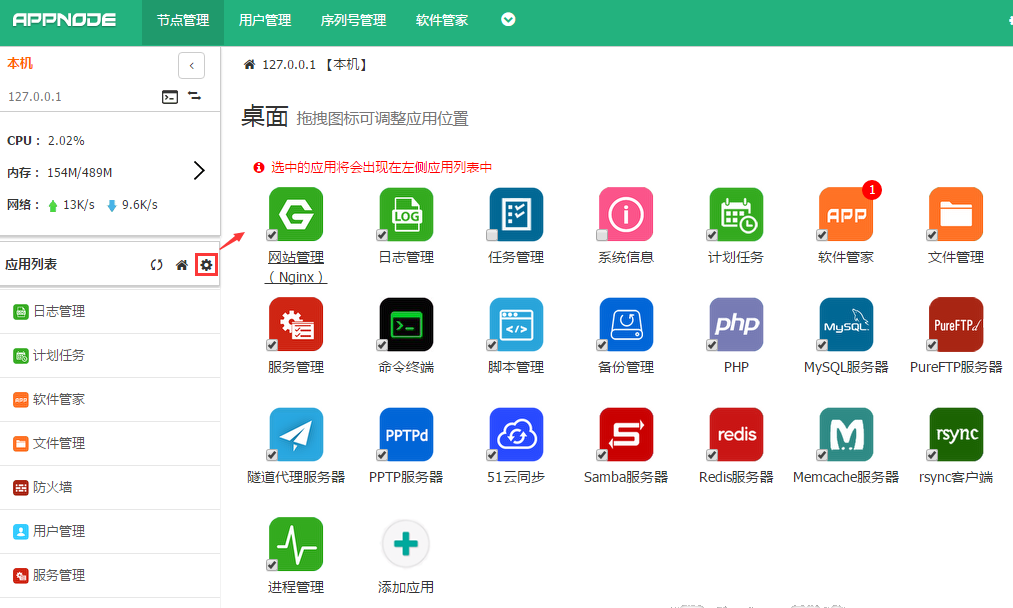Uncheck the 日志管理 desktop icon checkbox

pyautogui.click(x=382, y=235)
